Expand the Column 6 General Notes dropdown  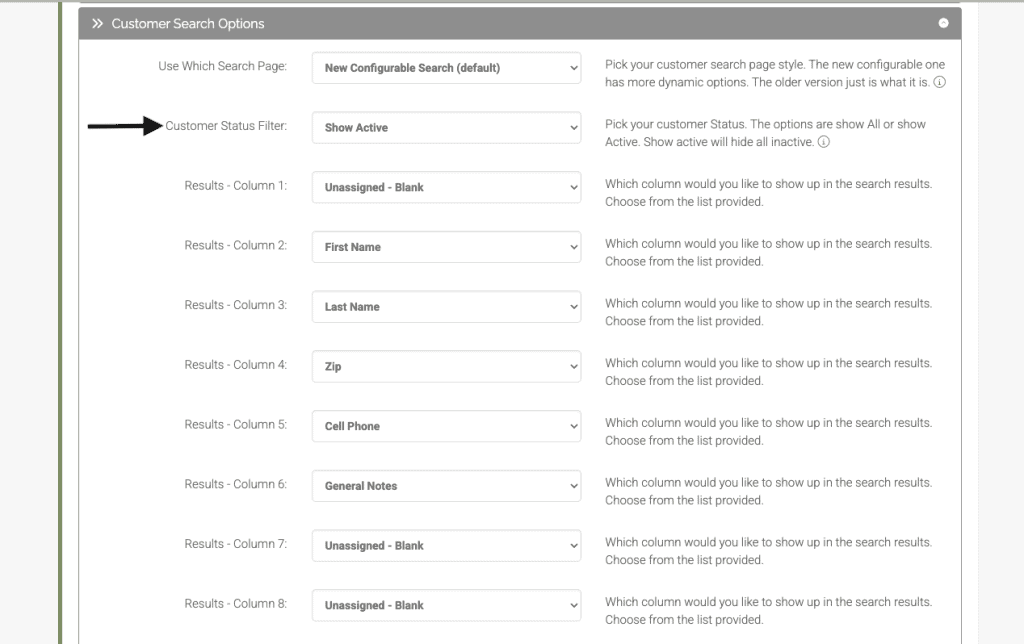tap(446, 486)
